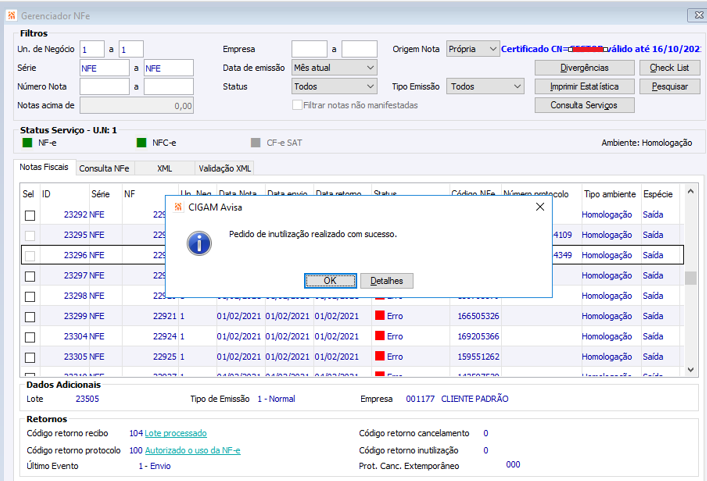
Task: Open the Tipo Emissão dropdown
Action: tap(485, 87)
